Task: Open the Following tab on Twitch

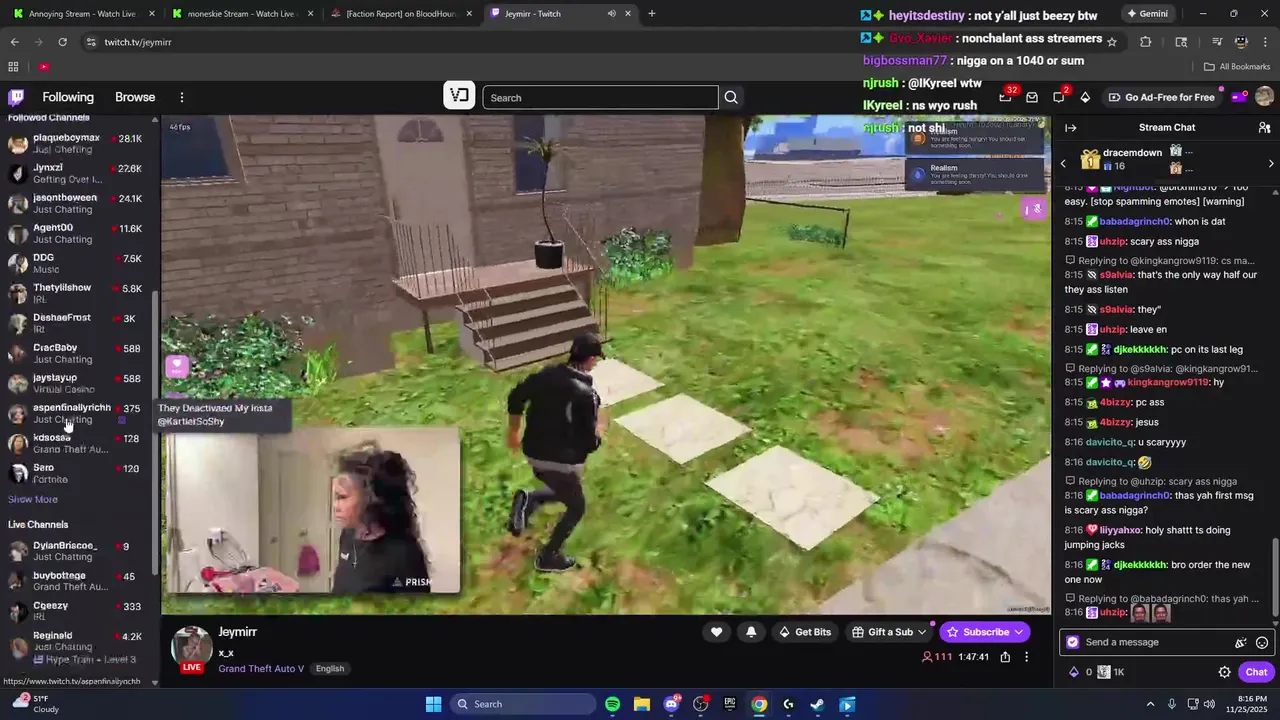Action: coord(68,97)
